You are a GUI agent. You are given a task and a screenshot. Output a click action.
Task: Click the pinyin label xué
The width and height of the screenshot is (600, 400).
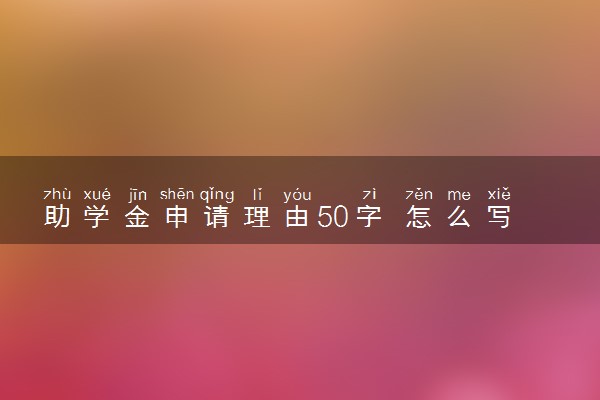pyautogui.click(x=97, y=194)
